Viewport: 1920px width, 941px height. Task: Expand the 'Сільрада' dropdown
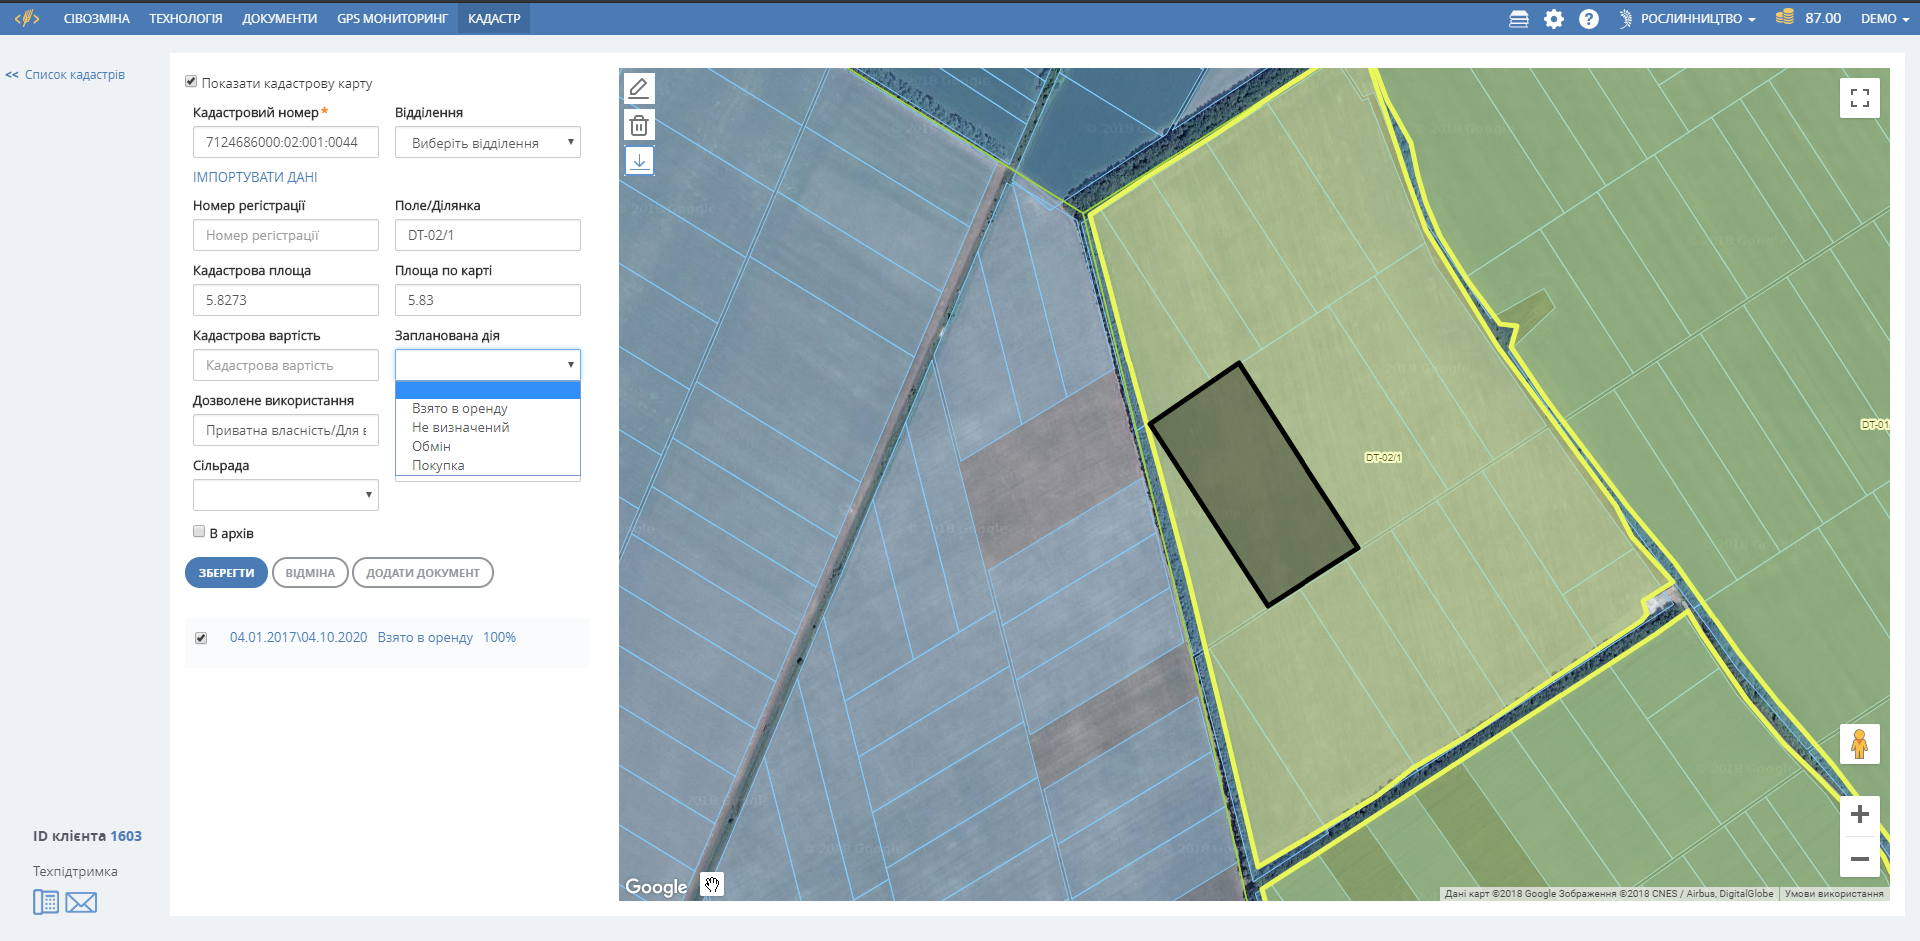(285, 495)
